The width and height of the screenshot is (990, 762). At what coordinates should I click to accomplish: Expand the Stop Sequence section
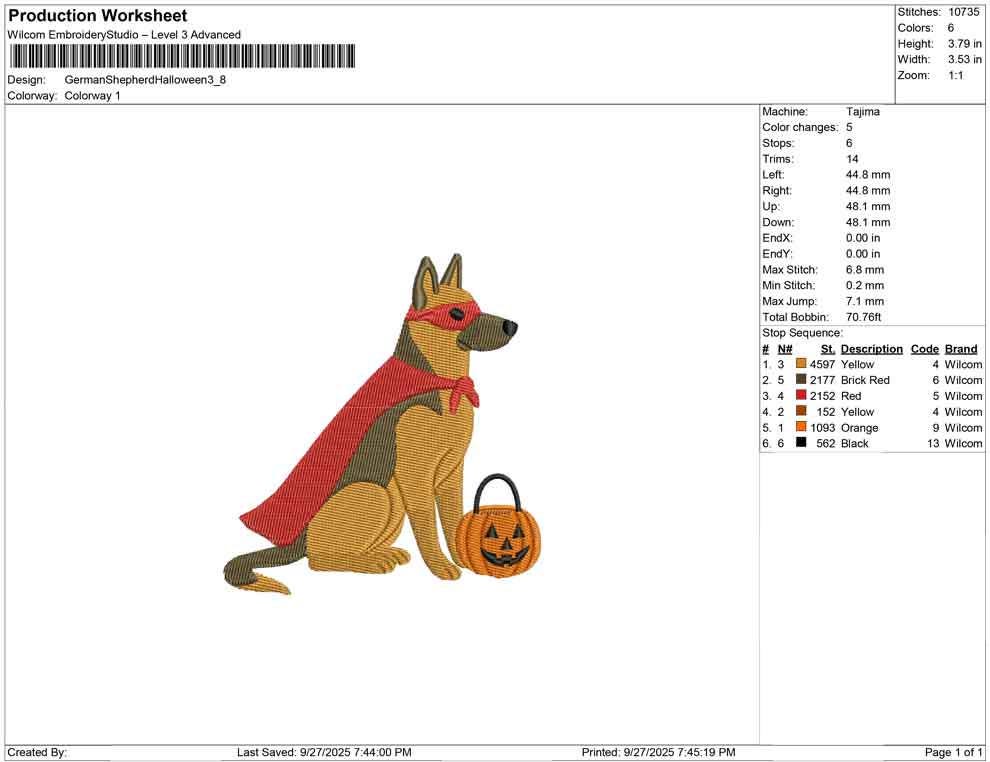click(x=802, y=332)
